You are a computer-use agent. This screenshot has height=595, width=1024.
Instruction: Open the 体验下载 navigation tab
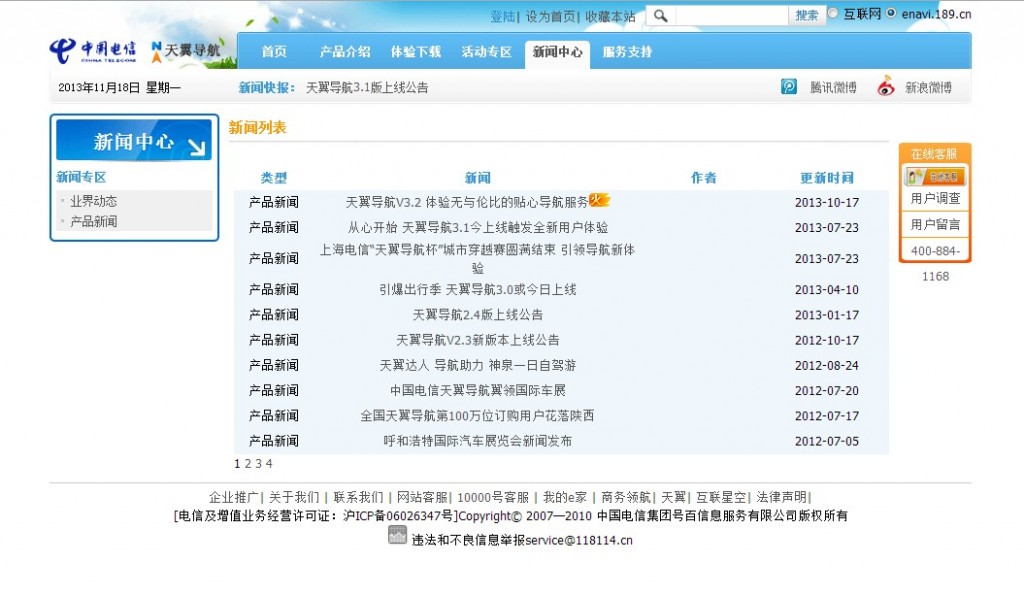(415, 52)
